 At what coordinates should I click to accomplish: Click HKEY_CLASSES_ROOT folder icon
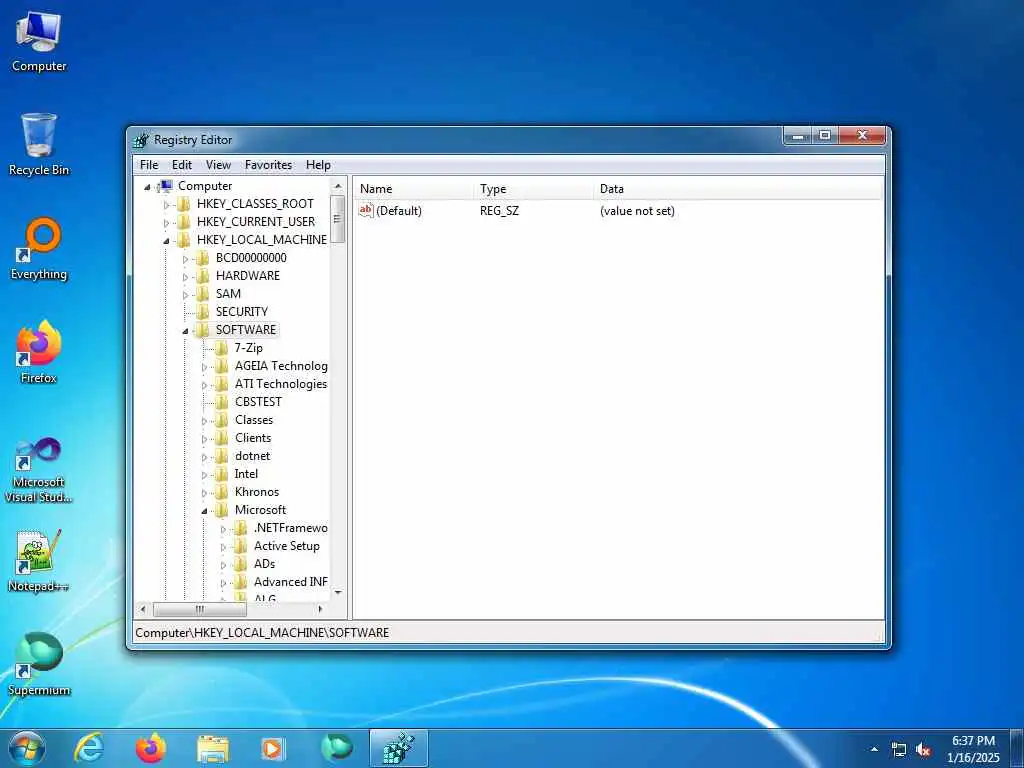tap(184, 204)
